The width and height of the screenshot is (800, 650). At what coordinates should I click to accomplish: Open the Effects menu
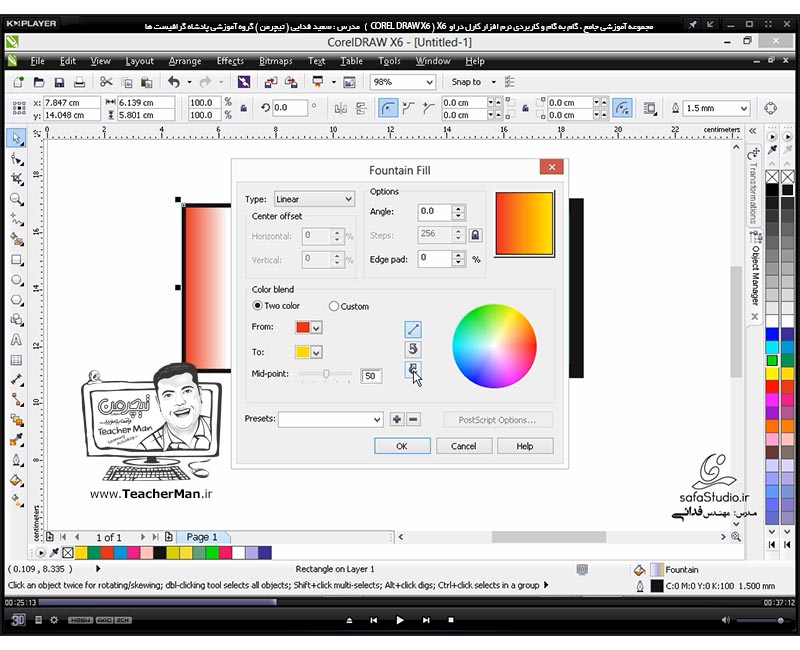point(230,61)
